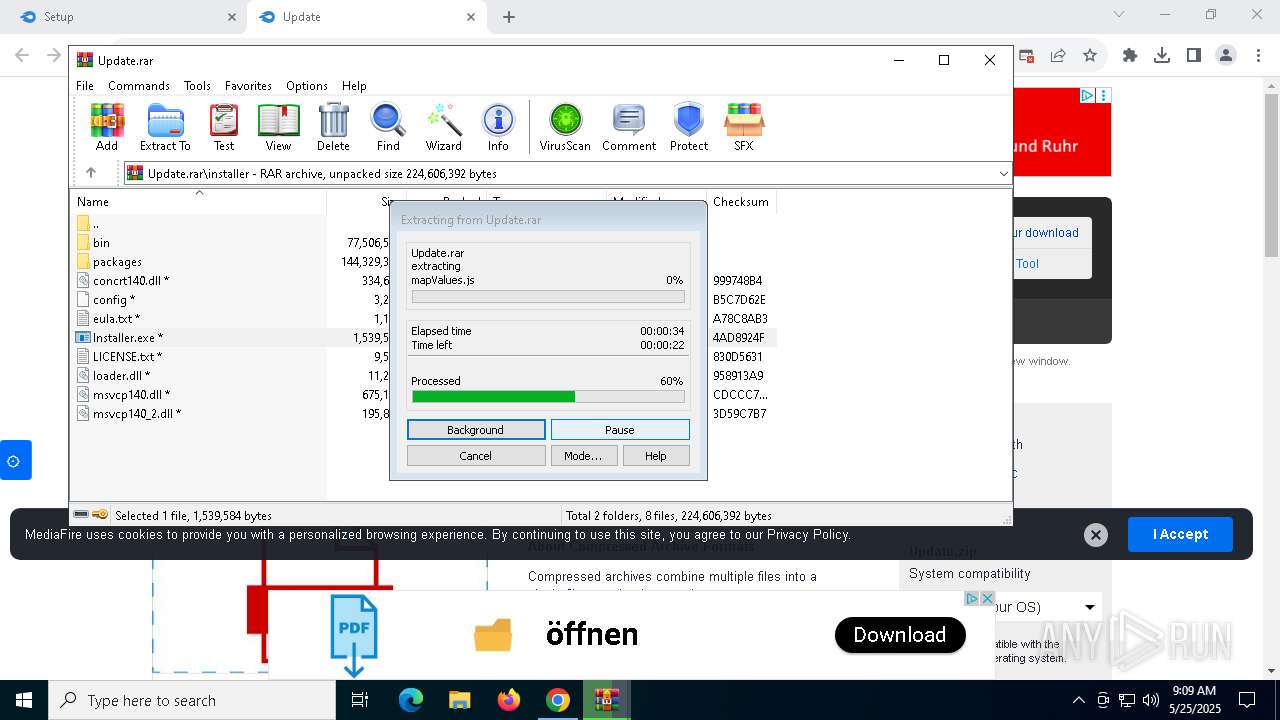Click the Download button in ad
Viewport: 1280px width, 720px height.
900,635
